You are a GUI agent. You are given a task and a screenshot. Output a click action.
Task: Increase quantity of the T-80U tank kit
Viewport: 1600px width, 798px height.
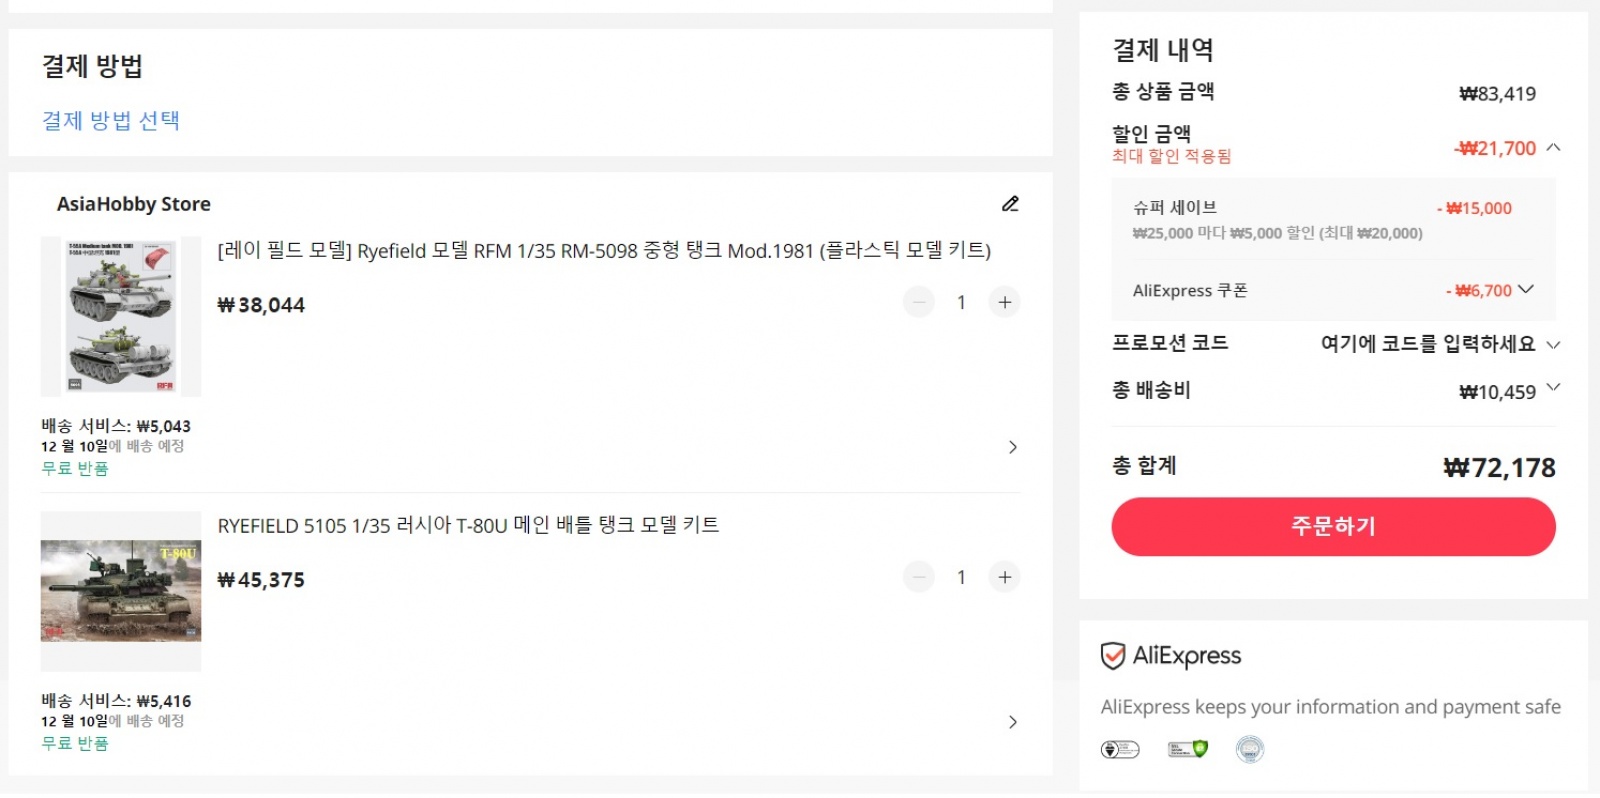pos(1004,577)
